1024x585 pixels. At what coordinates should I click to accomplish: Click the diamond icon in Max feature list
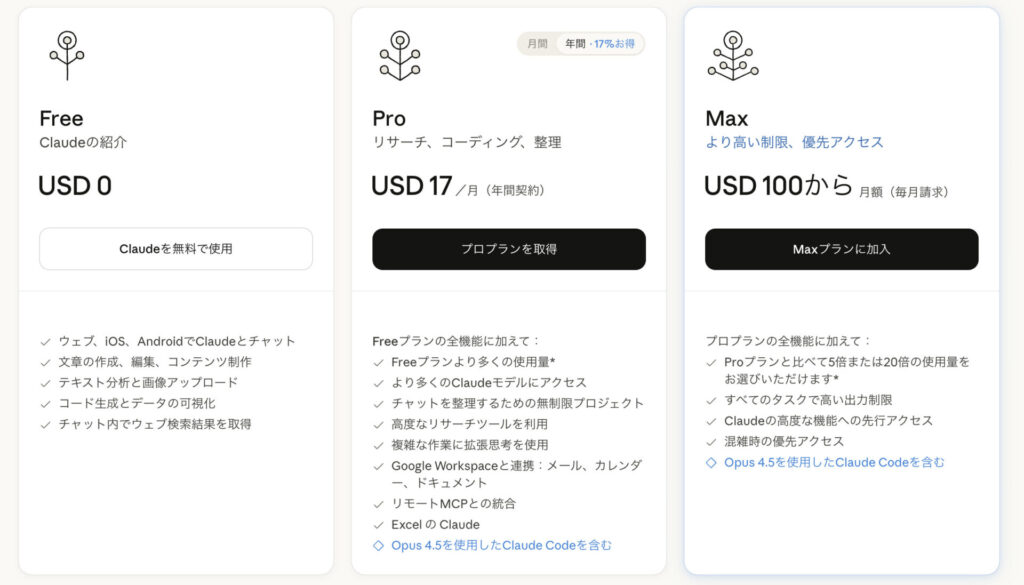711,463
